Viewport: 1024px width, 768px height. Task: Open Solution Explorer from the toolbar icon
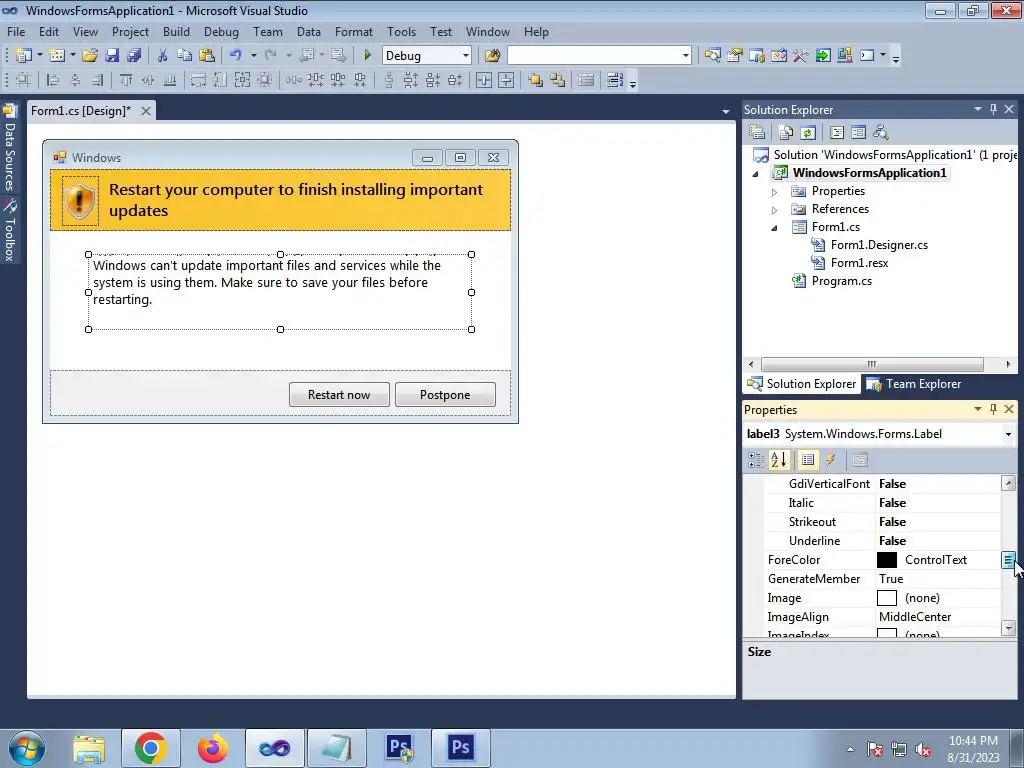coord(712,56)
